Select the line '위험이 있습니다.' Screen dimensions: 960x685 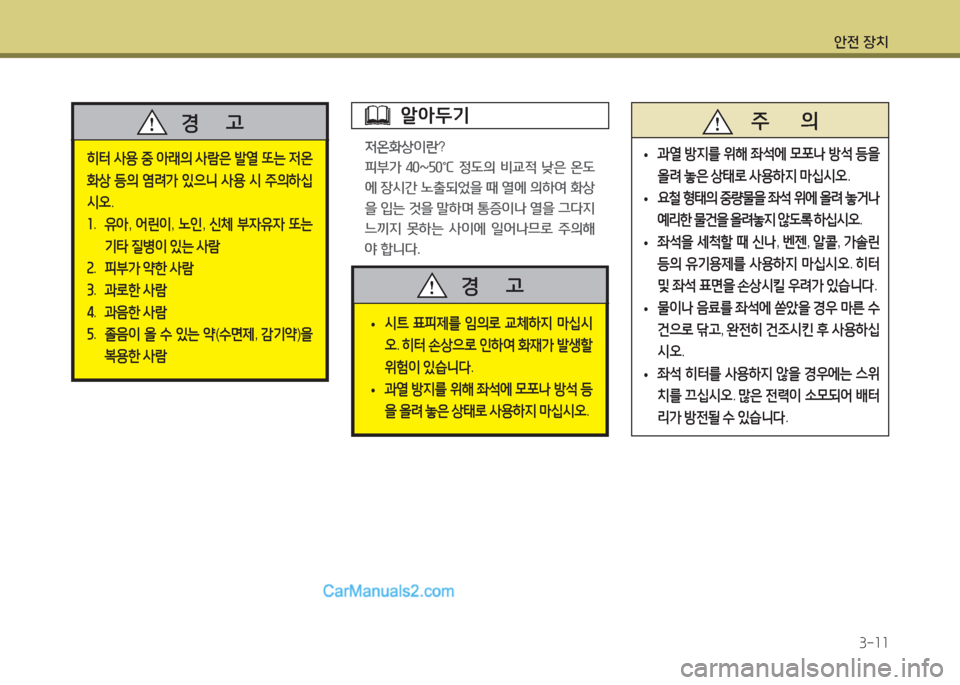[429, 367]
